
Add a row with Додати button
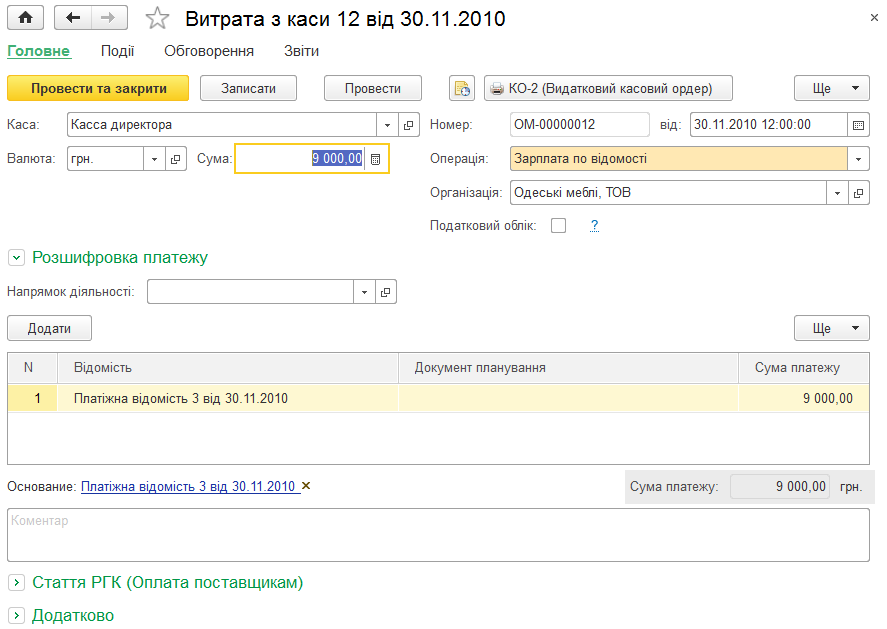tap(49, 328)
